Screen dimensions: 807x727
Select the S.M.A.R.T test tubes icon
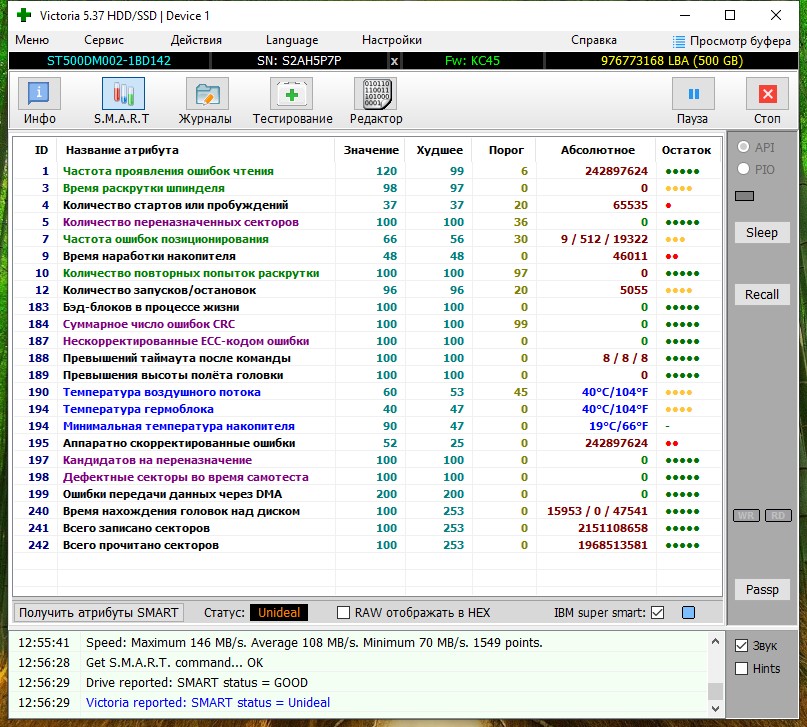pyautogui.click(x=123, y=94)
